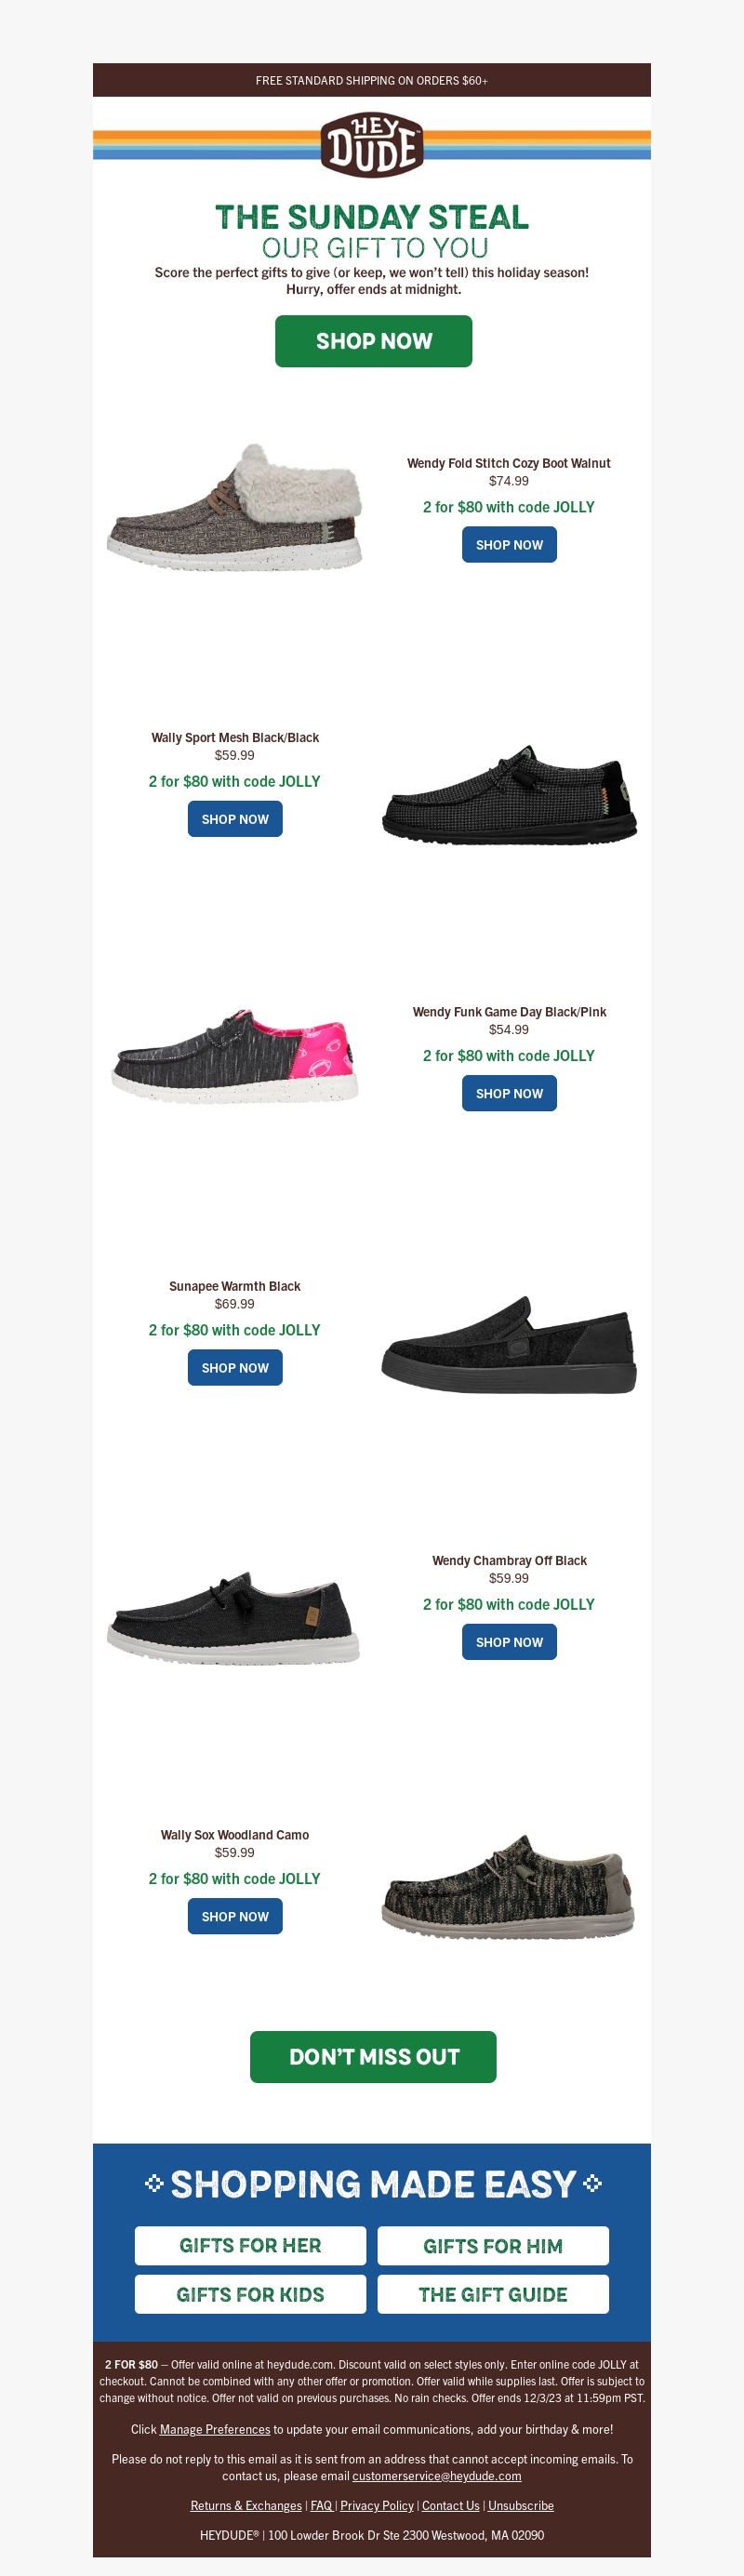
Task: Open the Wendy Fold Stitch Cozy Boot image
Action: 235,508
